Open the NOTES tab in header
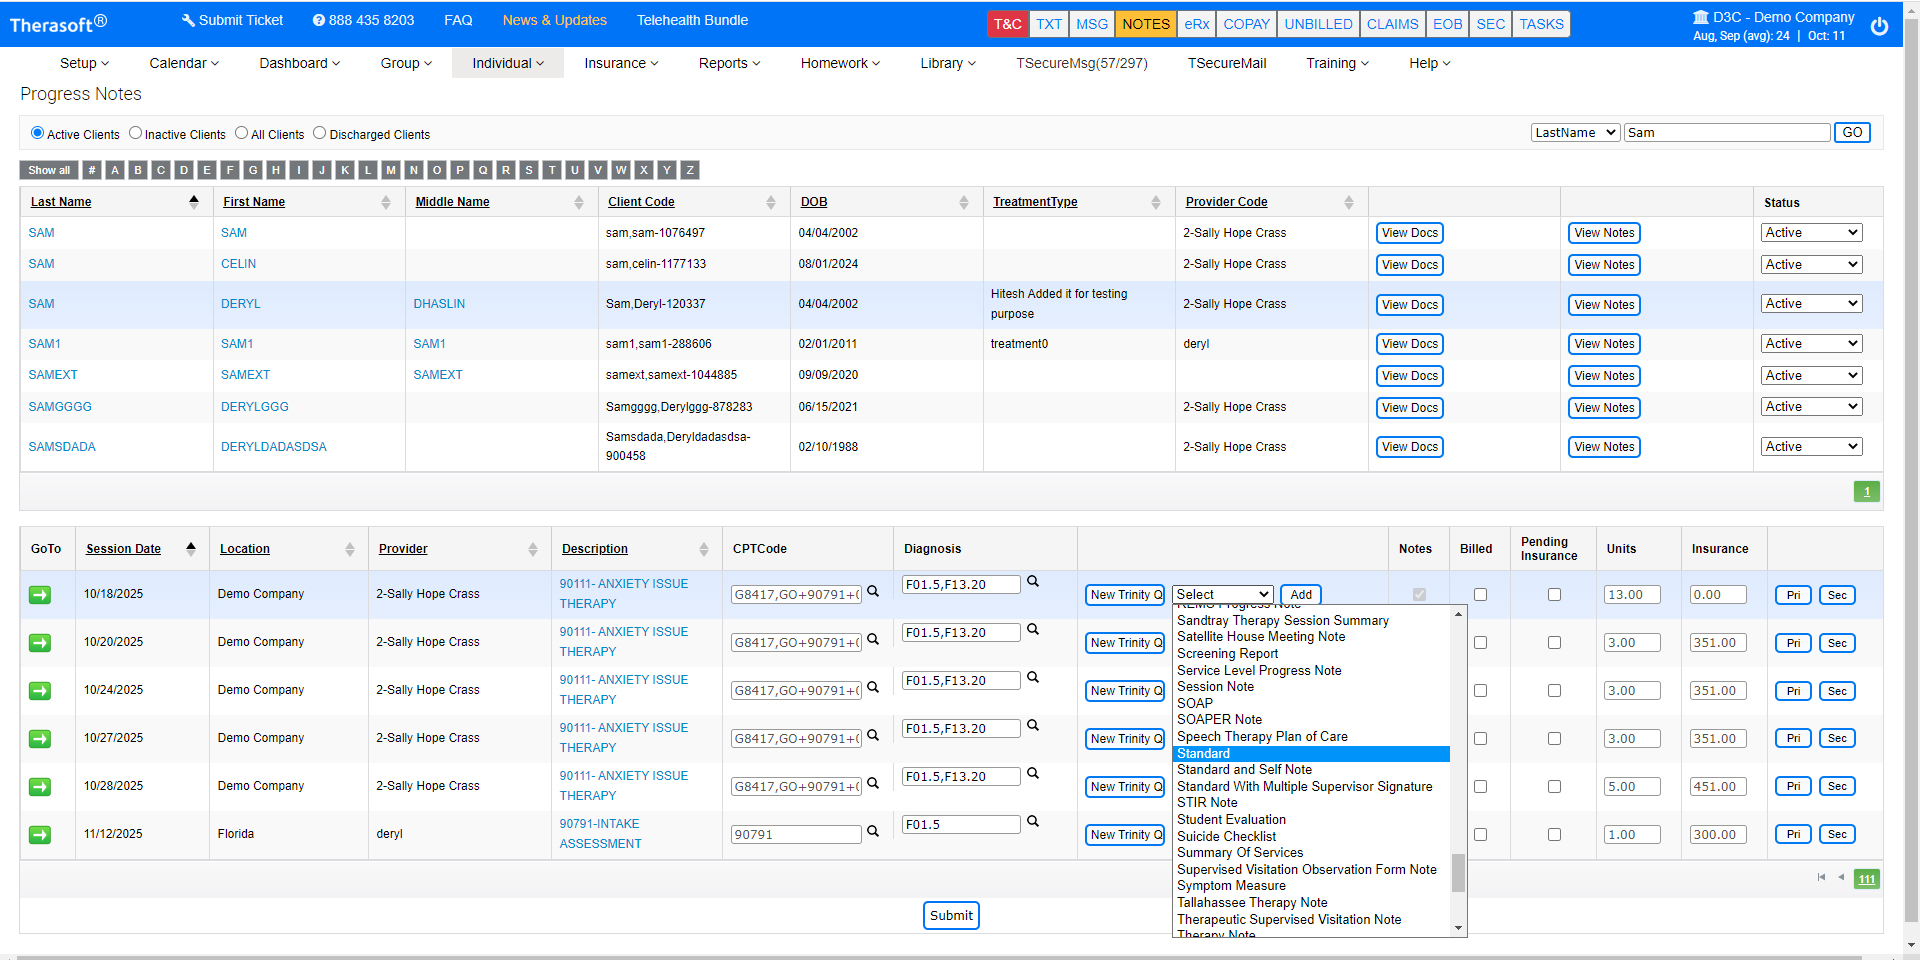Screen dimensions: 1920x960 (1145, 24)
